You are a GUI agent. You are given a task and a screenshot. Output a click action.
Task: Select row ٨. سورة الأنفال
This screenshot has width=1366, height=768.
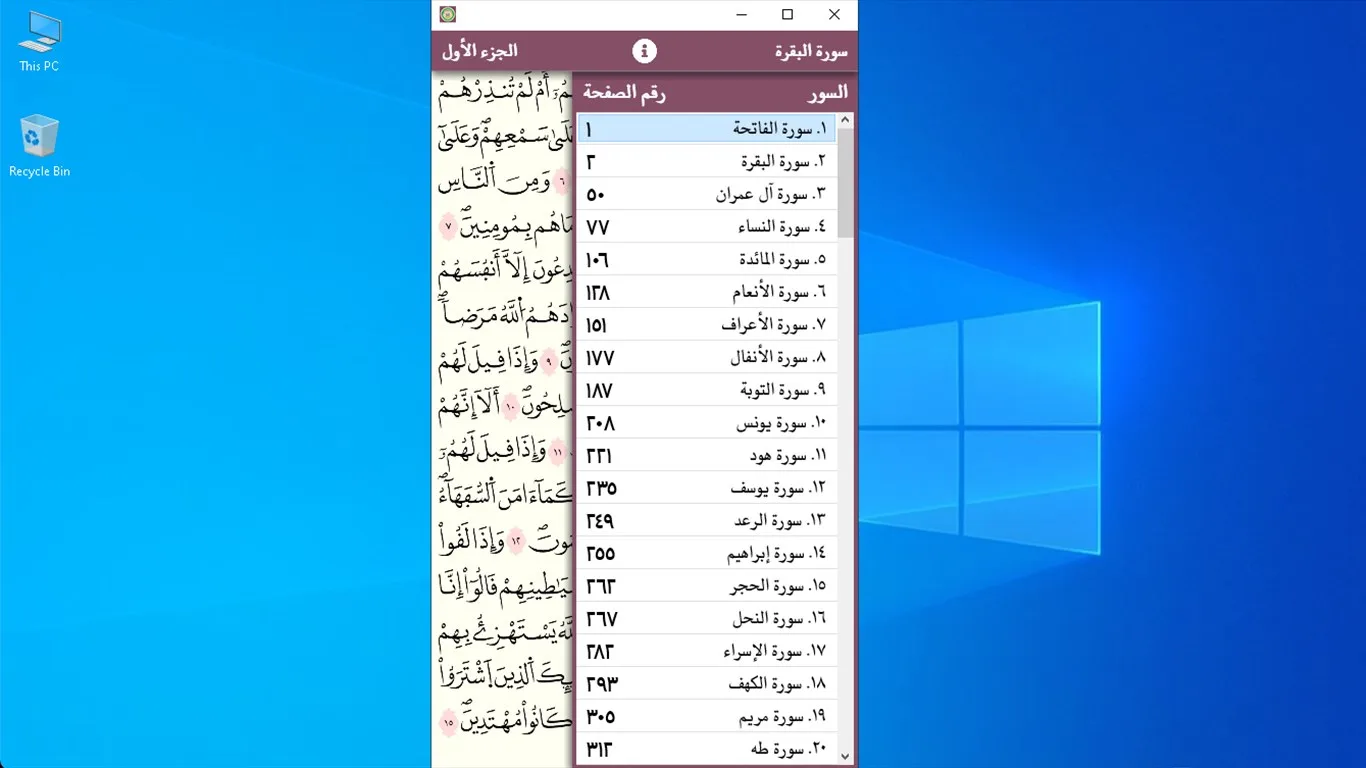706,357
